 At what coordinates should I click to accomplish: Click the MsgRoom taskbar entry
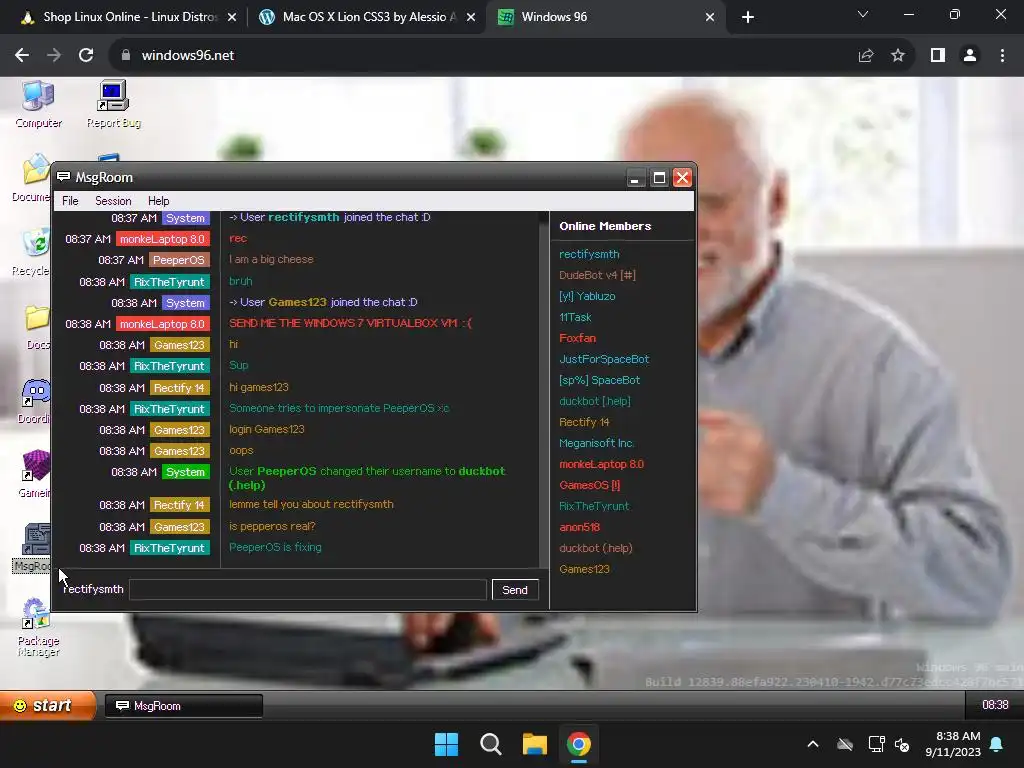point(184,706)
